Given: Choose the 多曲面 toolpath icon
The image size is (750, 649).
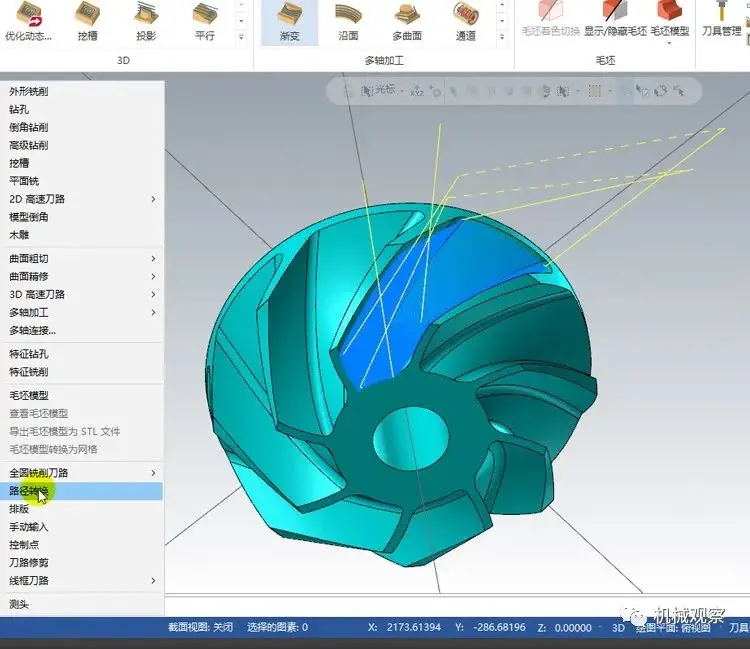Looking at the screenshot, I should (x=407, y=22).
